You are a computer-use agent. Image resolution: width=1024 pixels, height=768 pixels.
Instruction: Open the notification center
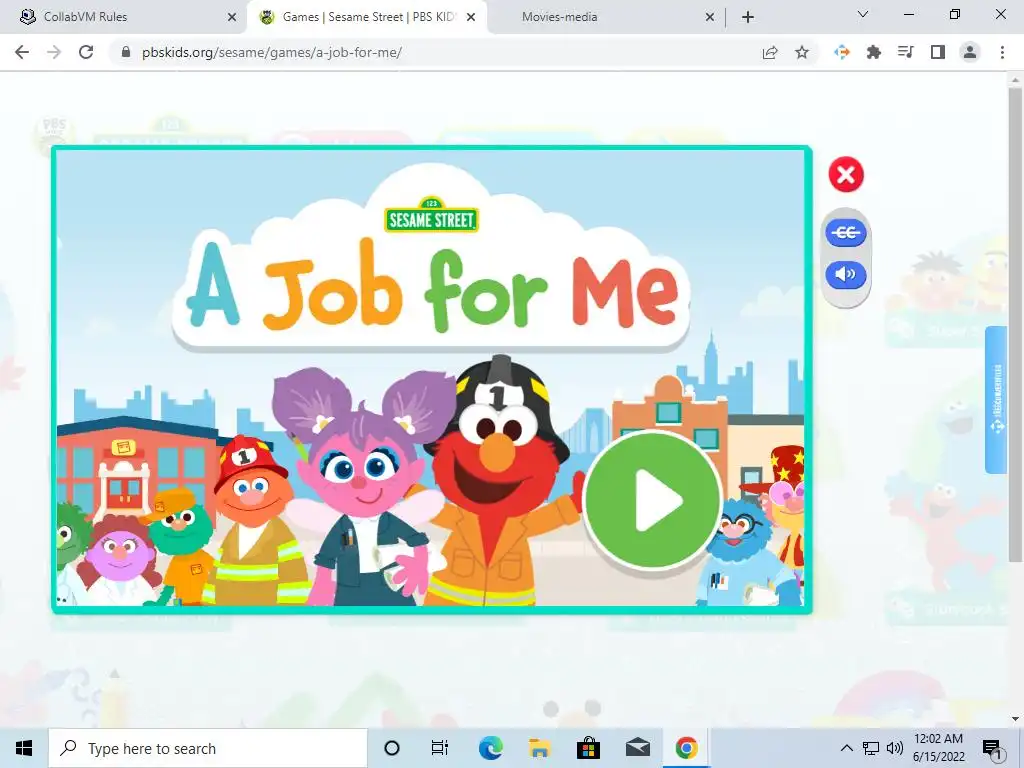point(992,748)
